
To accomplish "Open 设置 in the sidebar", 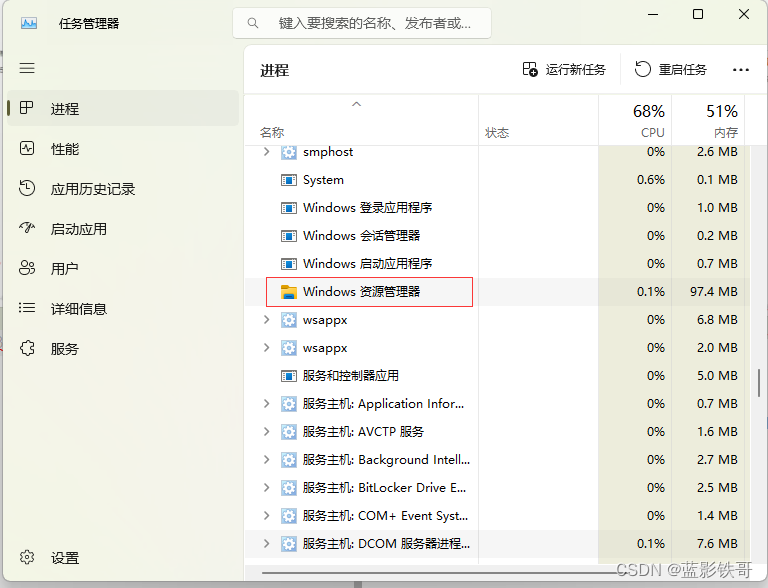I will [x=122, y=558].
